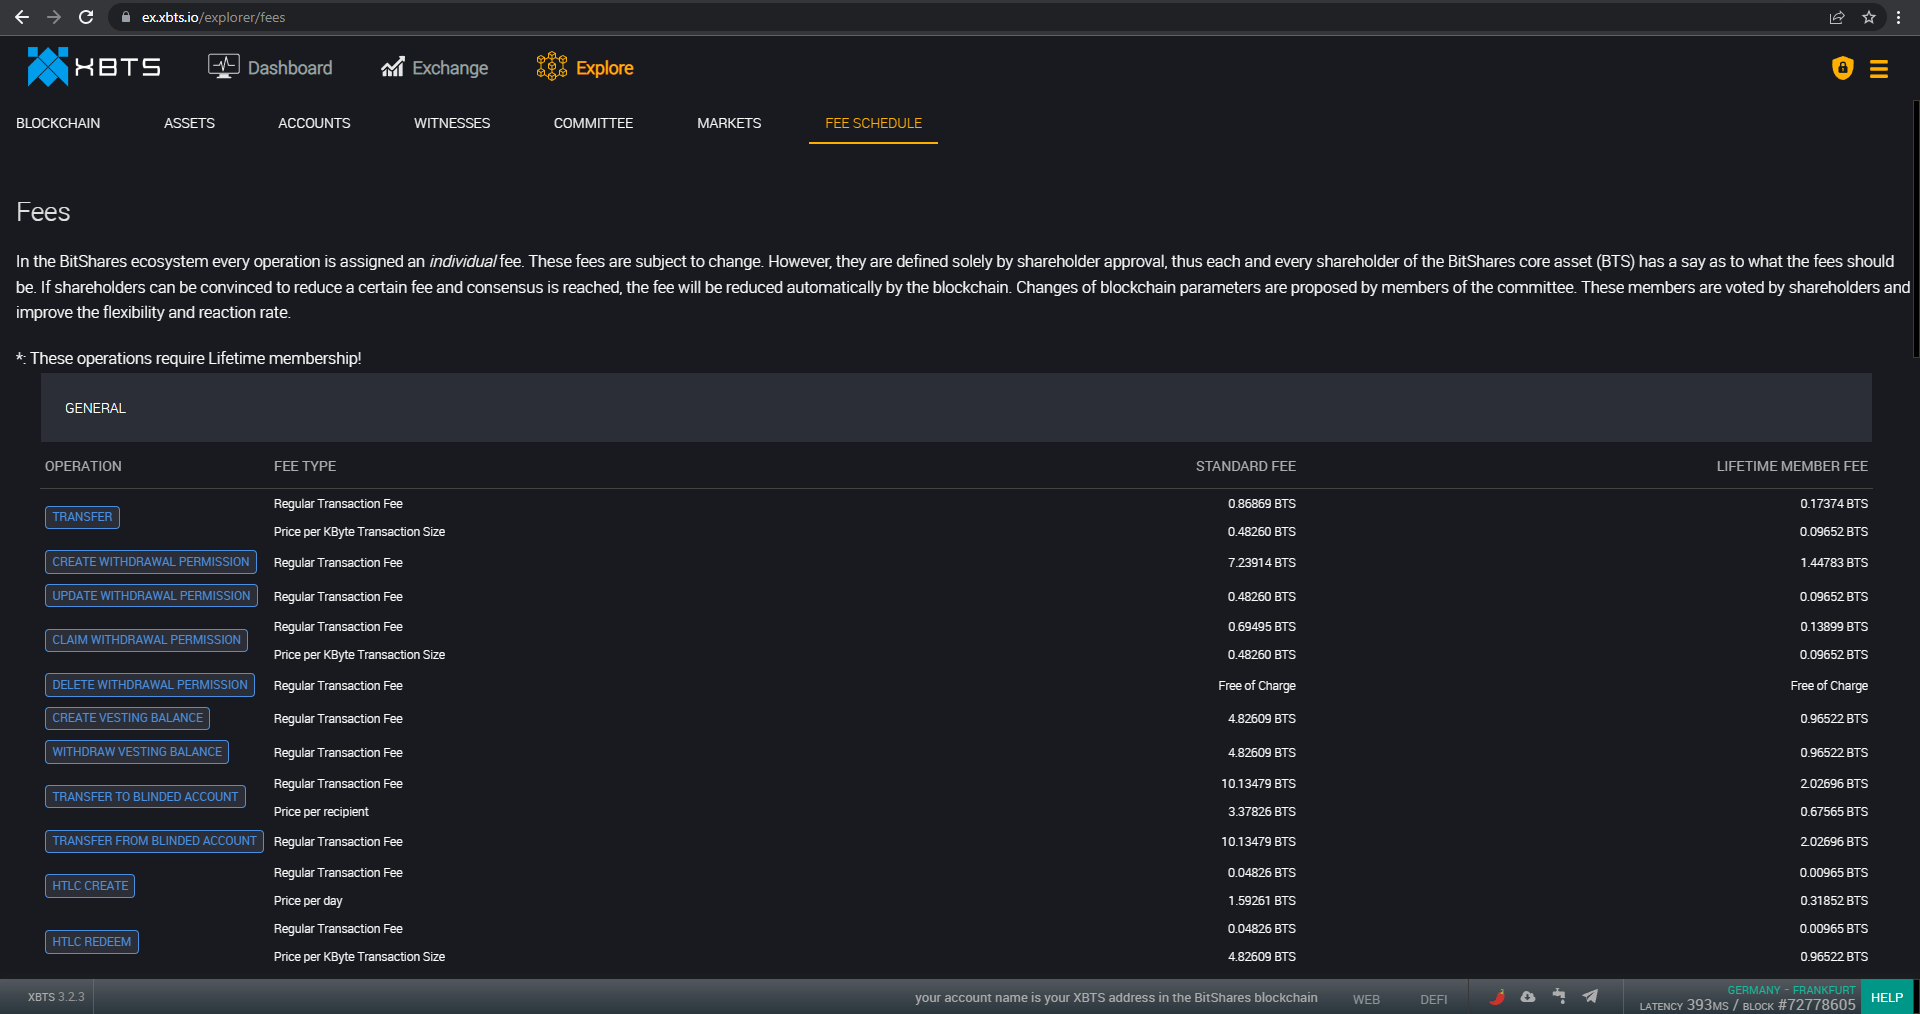Click the cloud download icon
The width and height of the screenshot is (1920, 1014).
(x=1528, y=996)
